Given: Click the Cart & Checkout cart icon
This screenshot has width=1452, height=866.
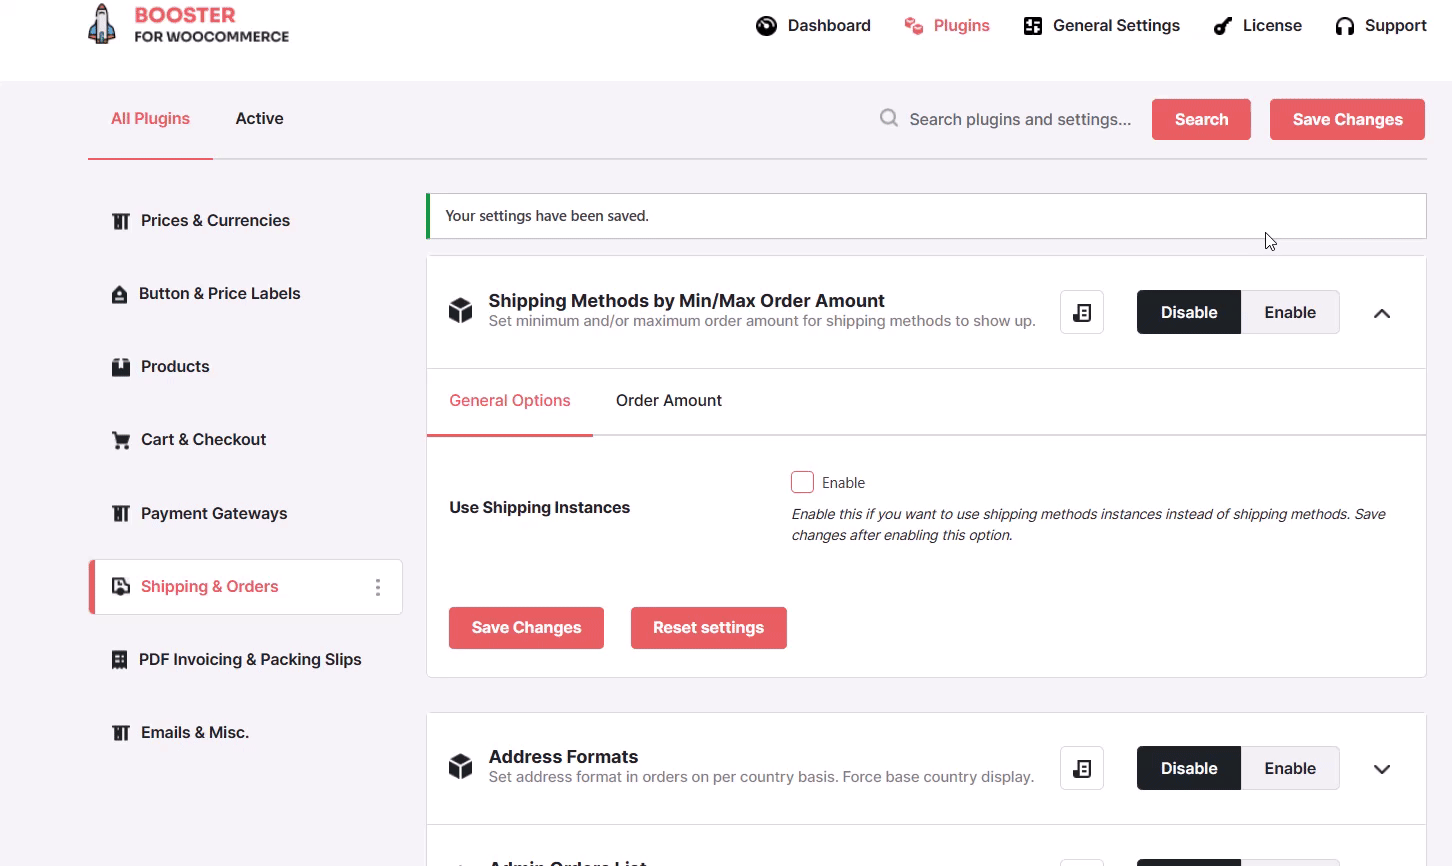Looking at the screenshot, I should 121,440.
